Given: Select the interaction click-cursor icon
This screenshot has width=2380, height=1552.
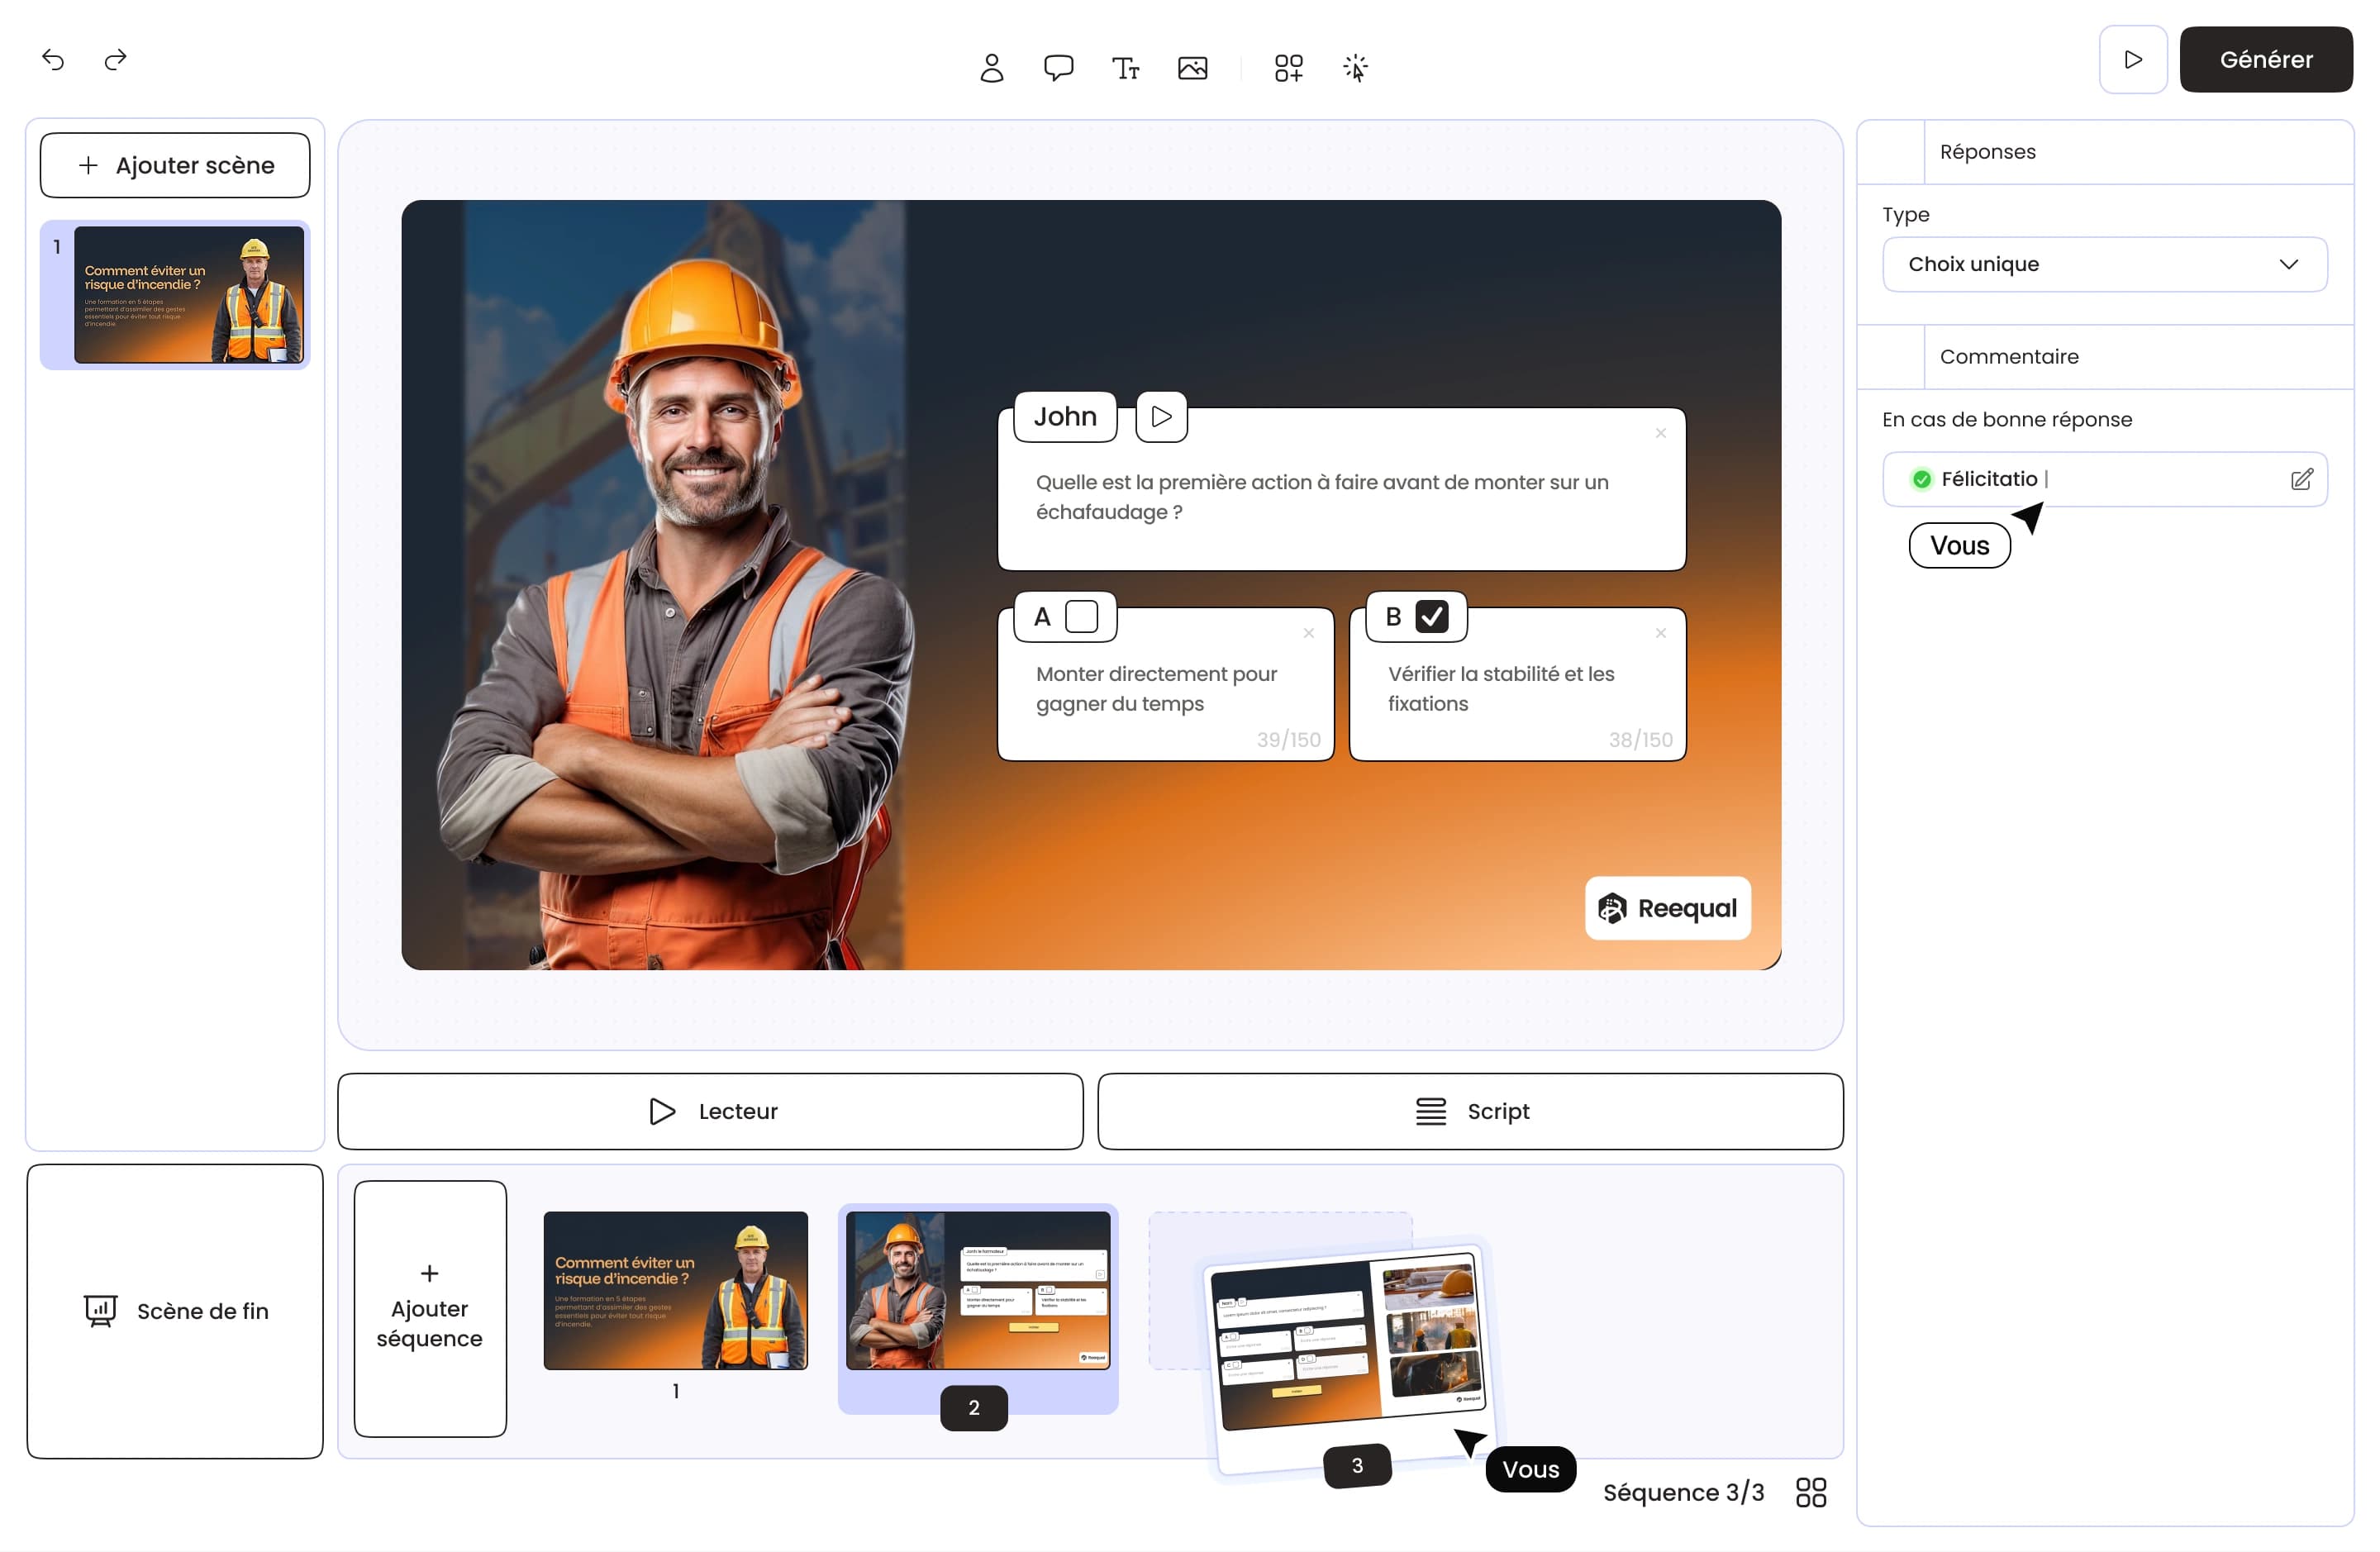Looking at the screenshot, I should pos(1355,68).
